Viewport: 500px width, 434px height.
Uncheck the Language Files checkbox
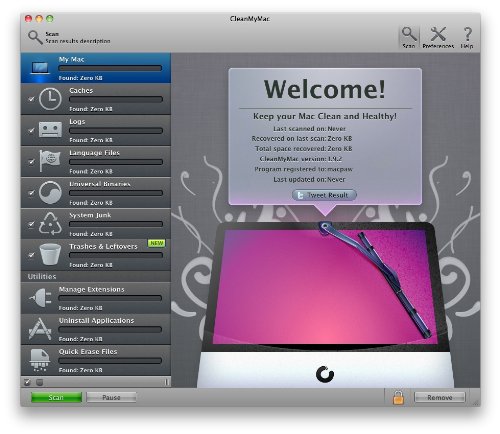click(31, 162)
